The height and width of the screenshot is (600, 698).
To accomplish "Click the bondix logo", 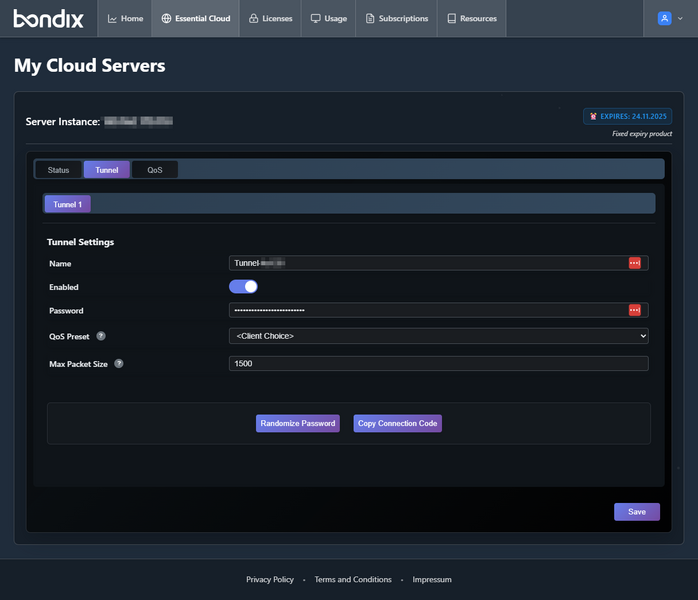I will click(x=48, y=18).
